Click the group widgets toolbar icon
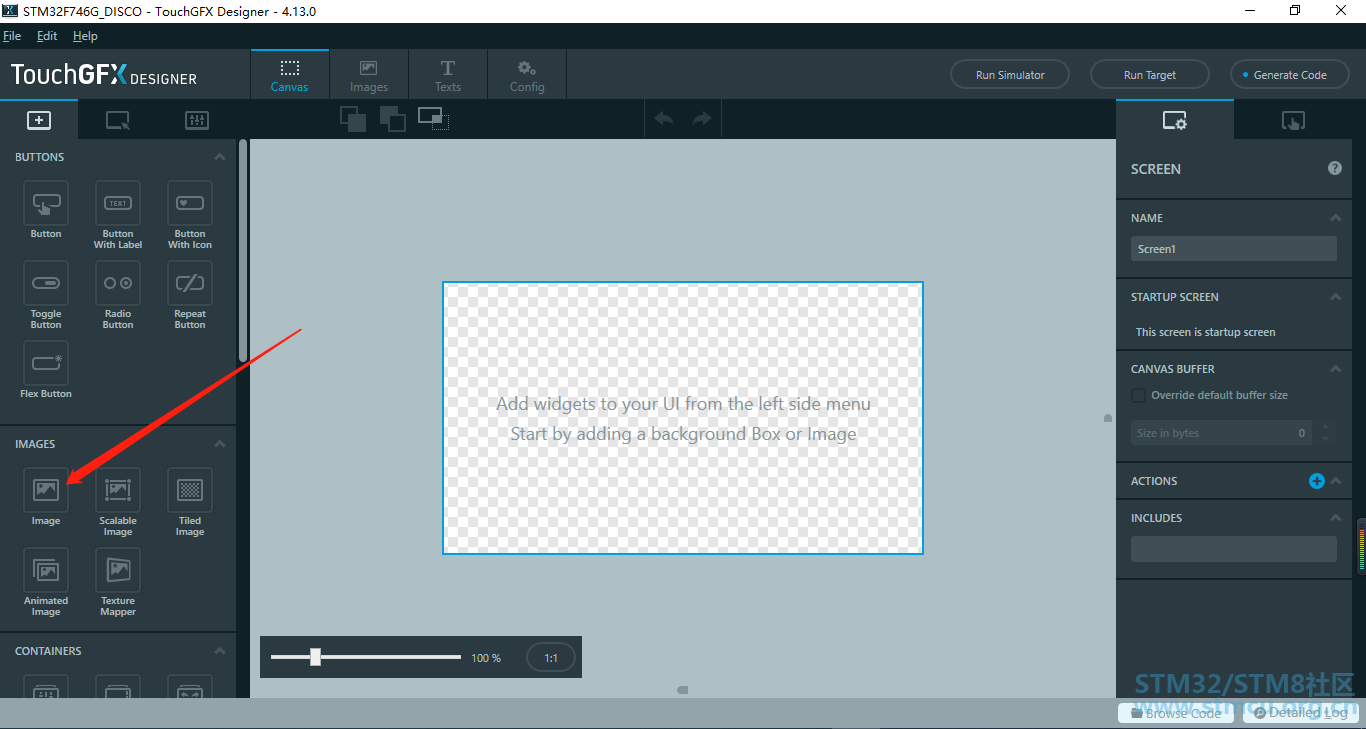The width and height of the screenshot is (1366, 729). click(x=433, y=119)
